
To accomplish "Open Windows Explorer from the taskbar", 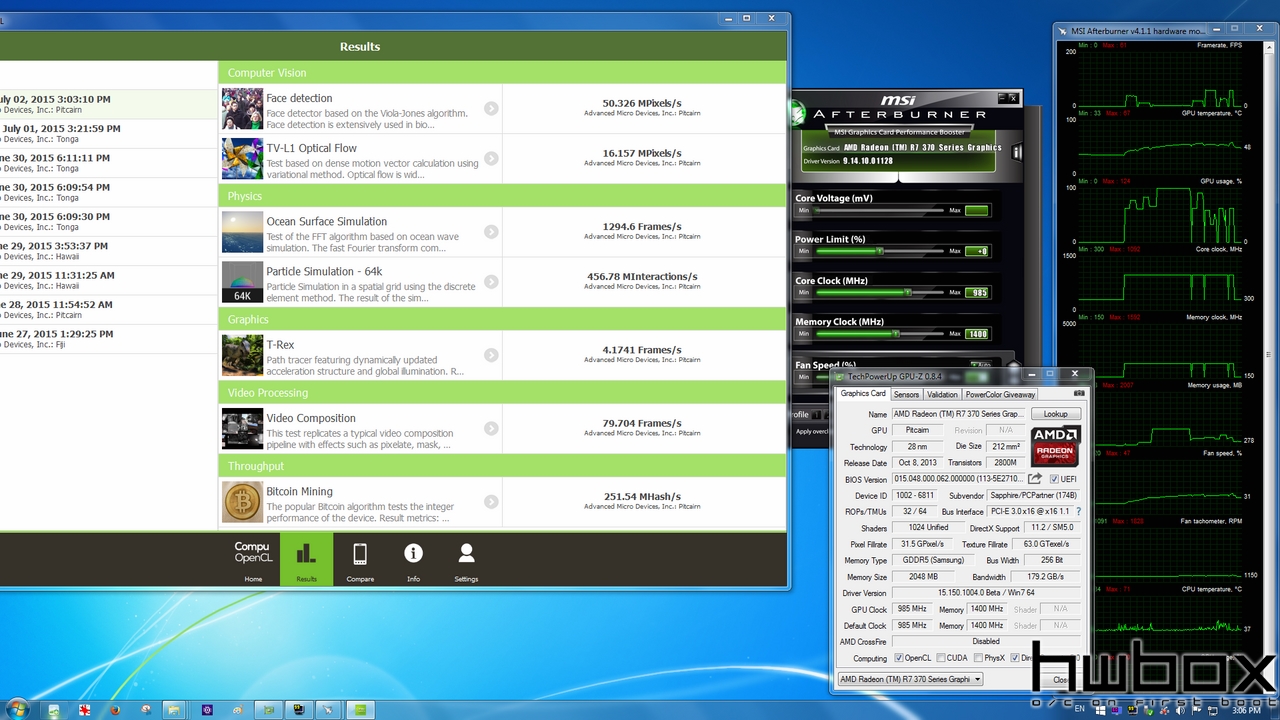I will (176, 709).
